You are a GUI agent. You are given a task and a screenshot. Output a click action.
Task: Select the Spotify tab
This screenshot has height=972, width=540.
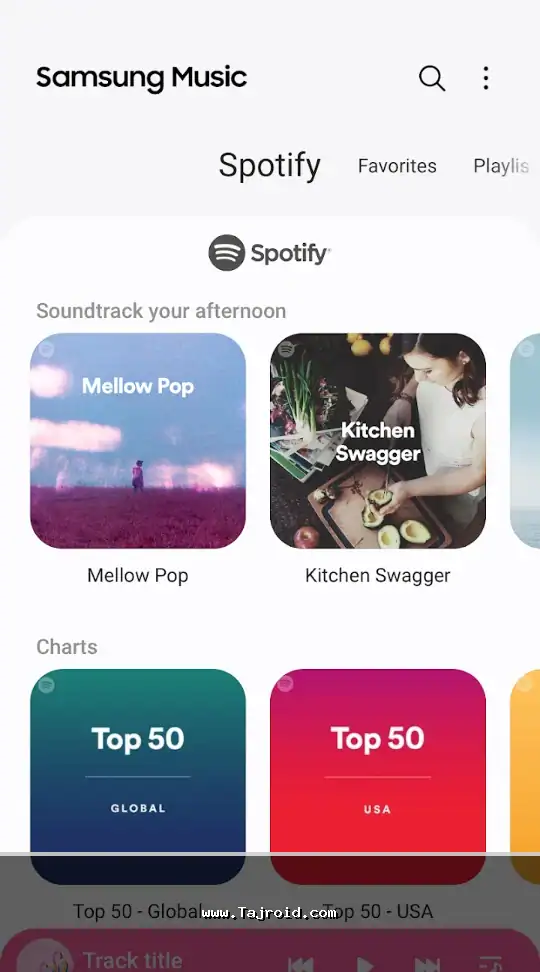point(270,166)
